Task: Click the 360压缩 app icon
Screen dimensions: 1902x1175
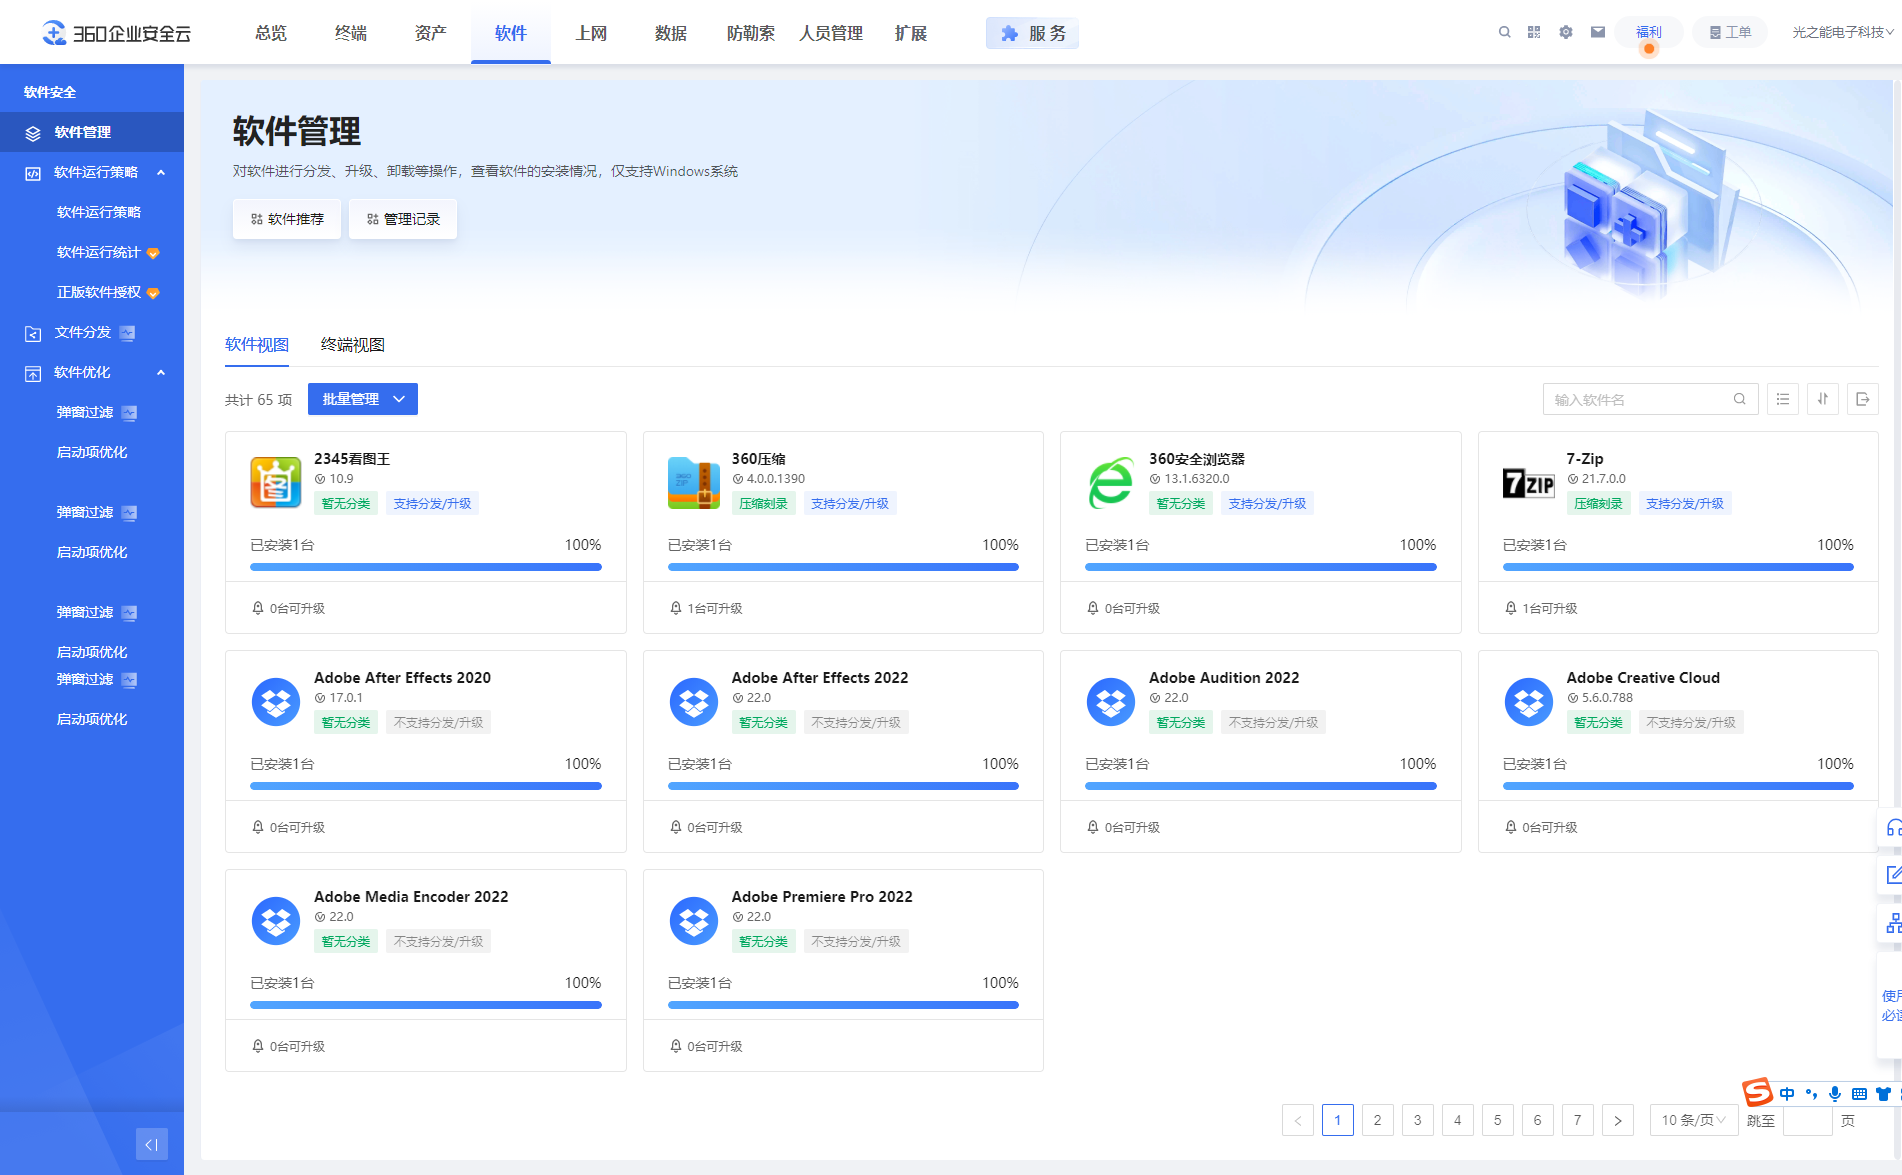Action: (694, 483)
